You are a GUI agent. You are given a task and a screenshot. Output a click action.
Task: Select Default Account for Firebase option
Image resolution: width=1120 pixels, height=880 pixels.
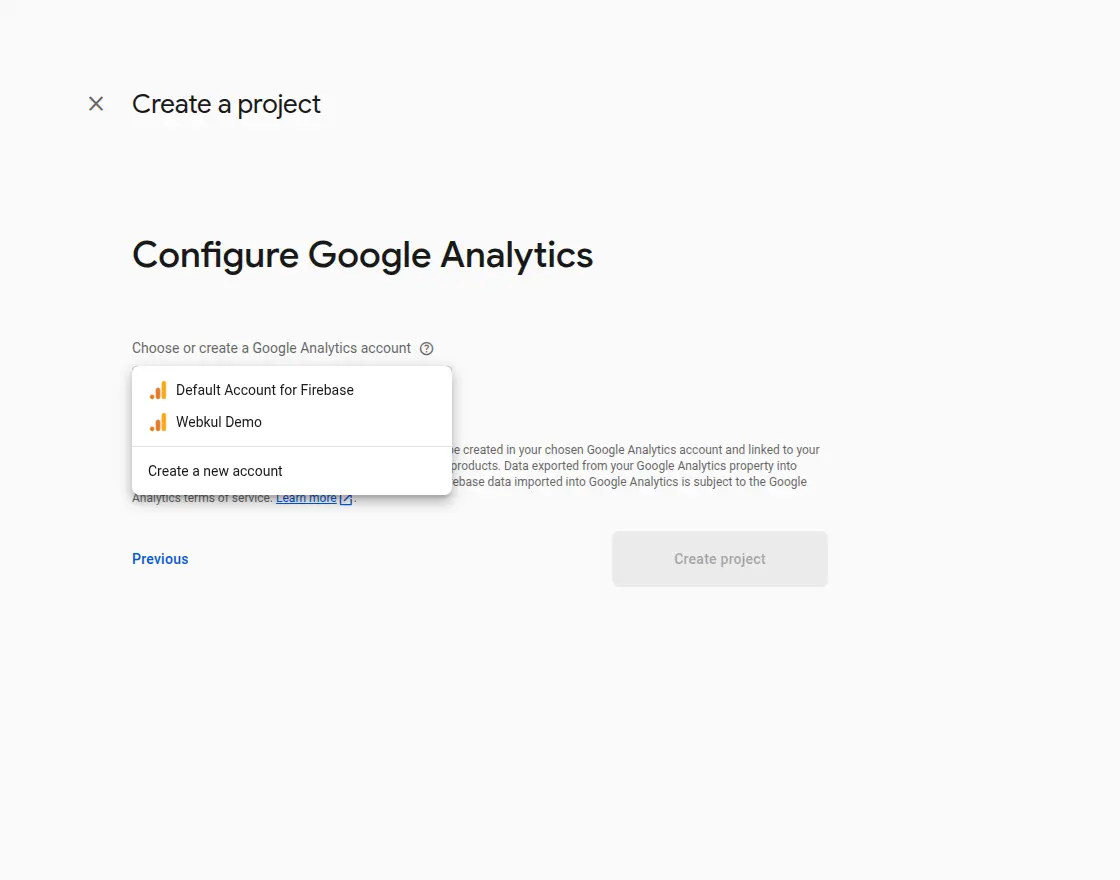coord(265,390)
